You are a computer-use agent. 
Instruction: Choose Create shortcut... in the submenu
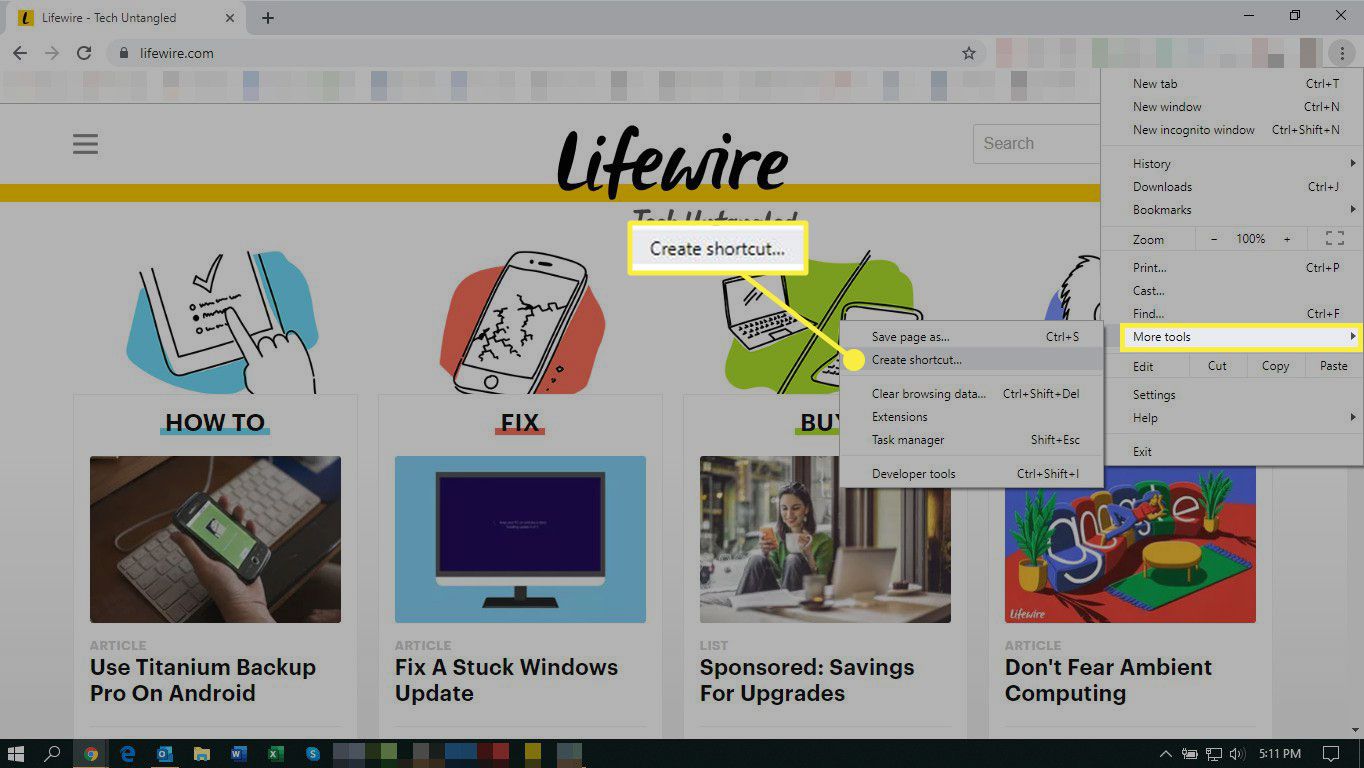tap(971, 360)
